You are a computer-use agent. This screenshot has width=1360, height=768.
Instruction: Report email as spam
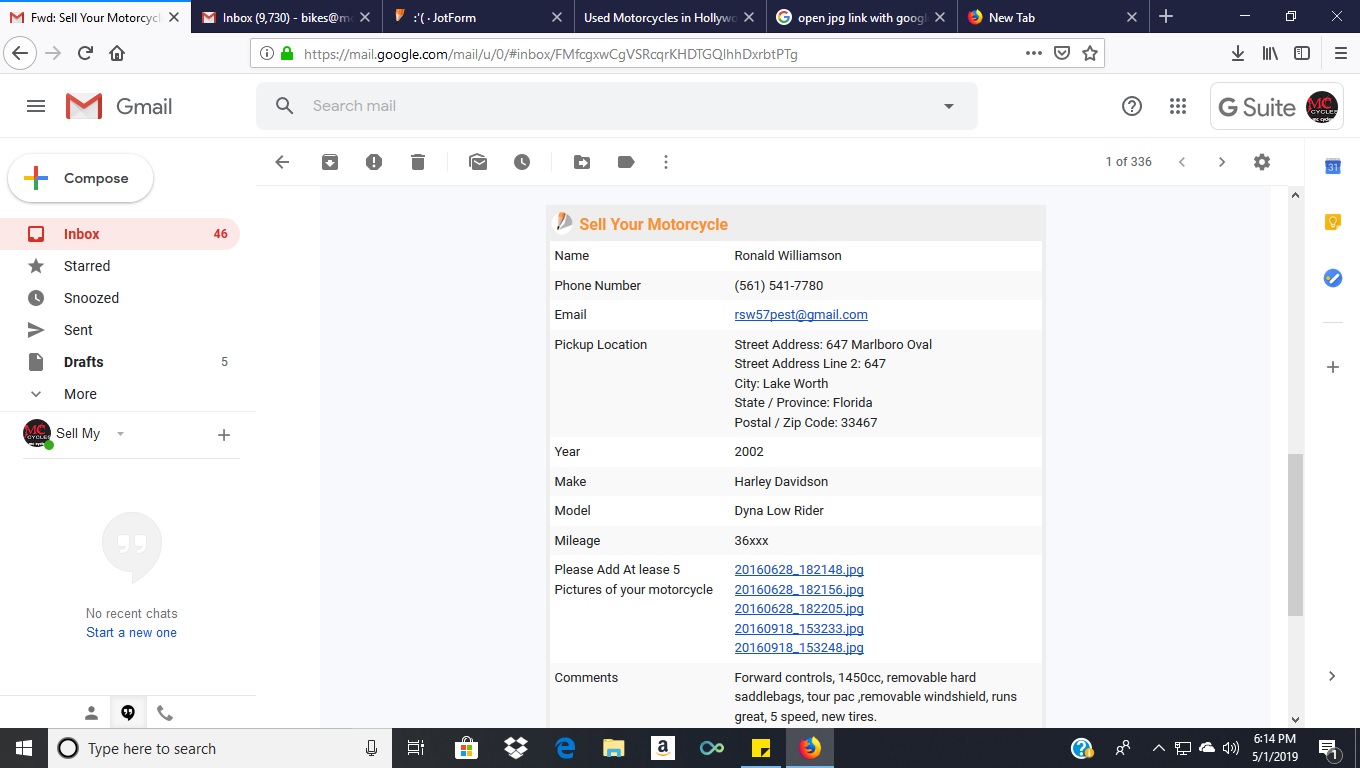(x=374, y=162)
